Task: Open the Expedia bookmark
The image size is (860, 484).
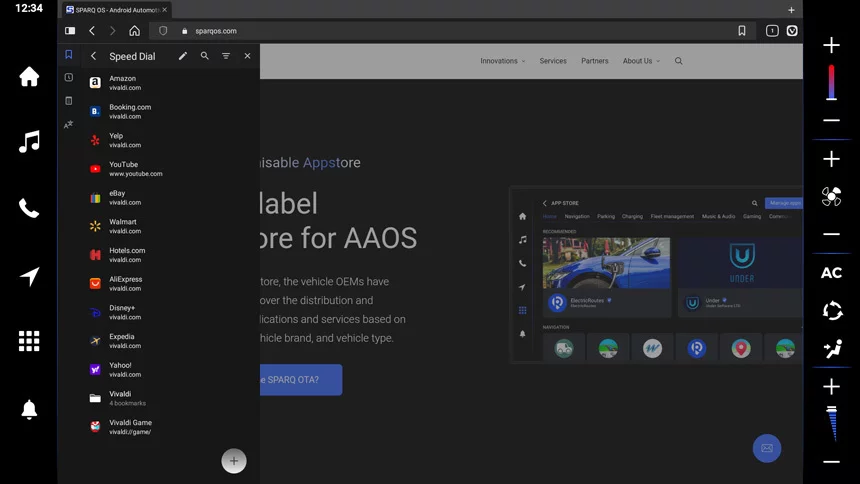Action: [171, 341]
